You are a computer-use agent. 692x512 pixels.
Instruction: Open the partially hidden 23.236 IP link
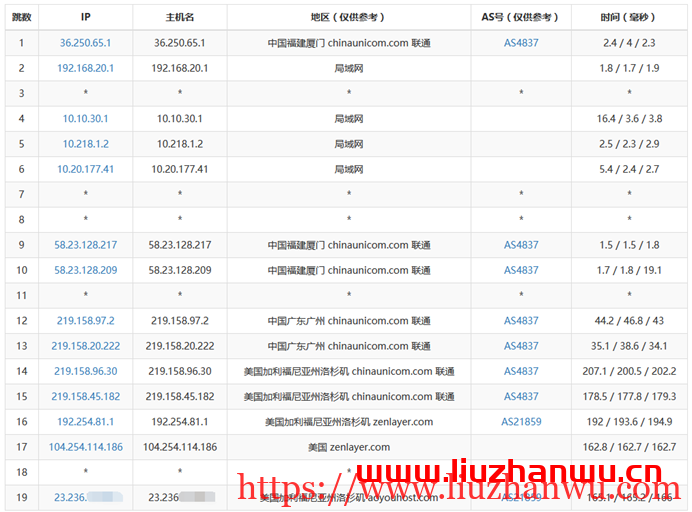[88, 497]
